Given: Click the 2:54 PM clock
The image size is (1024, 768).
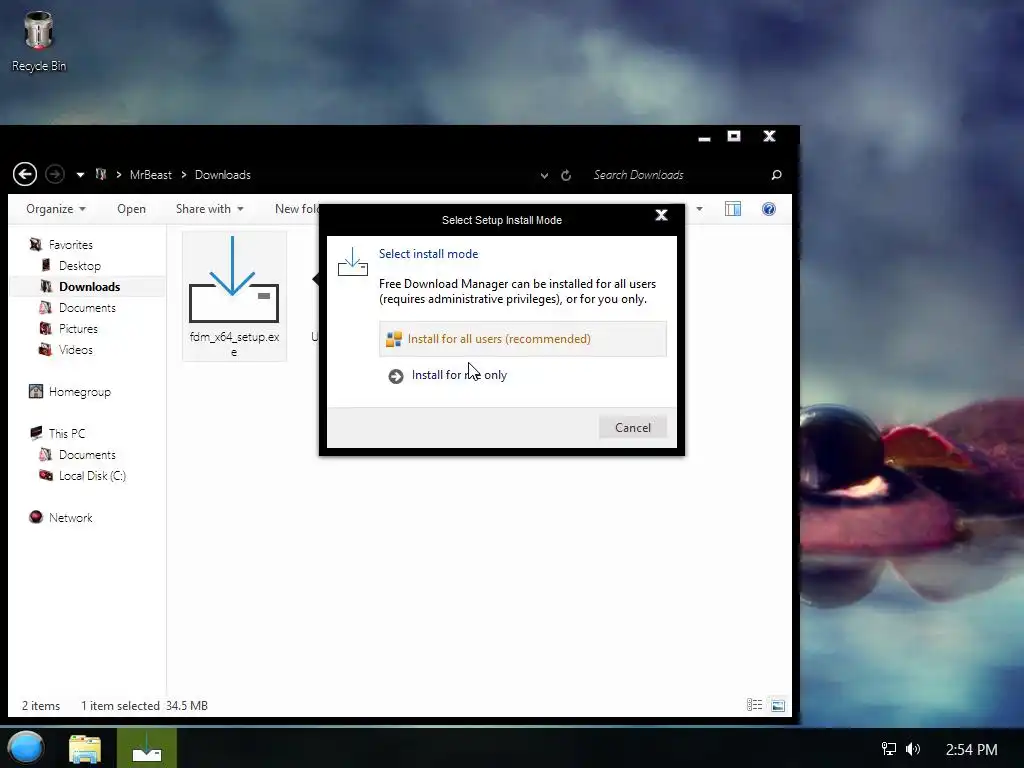Looking at the screenshot, I should pos(972,750).
